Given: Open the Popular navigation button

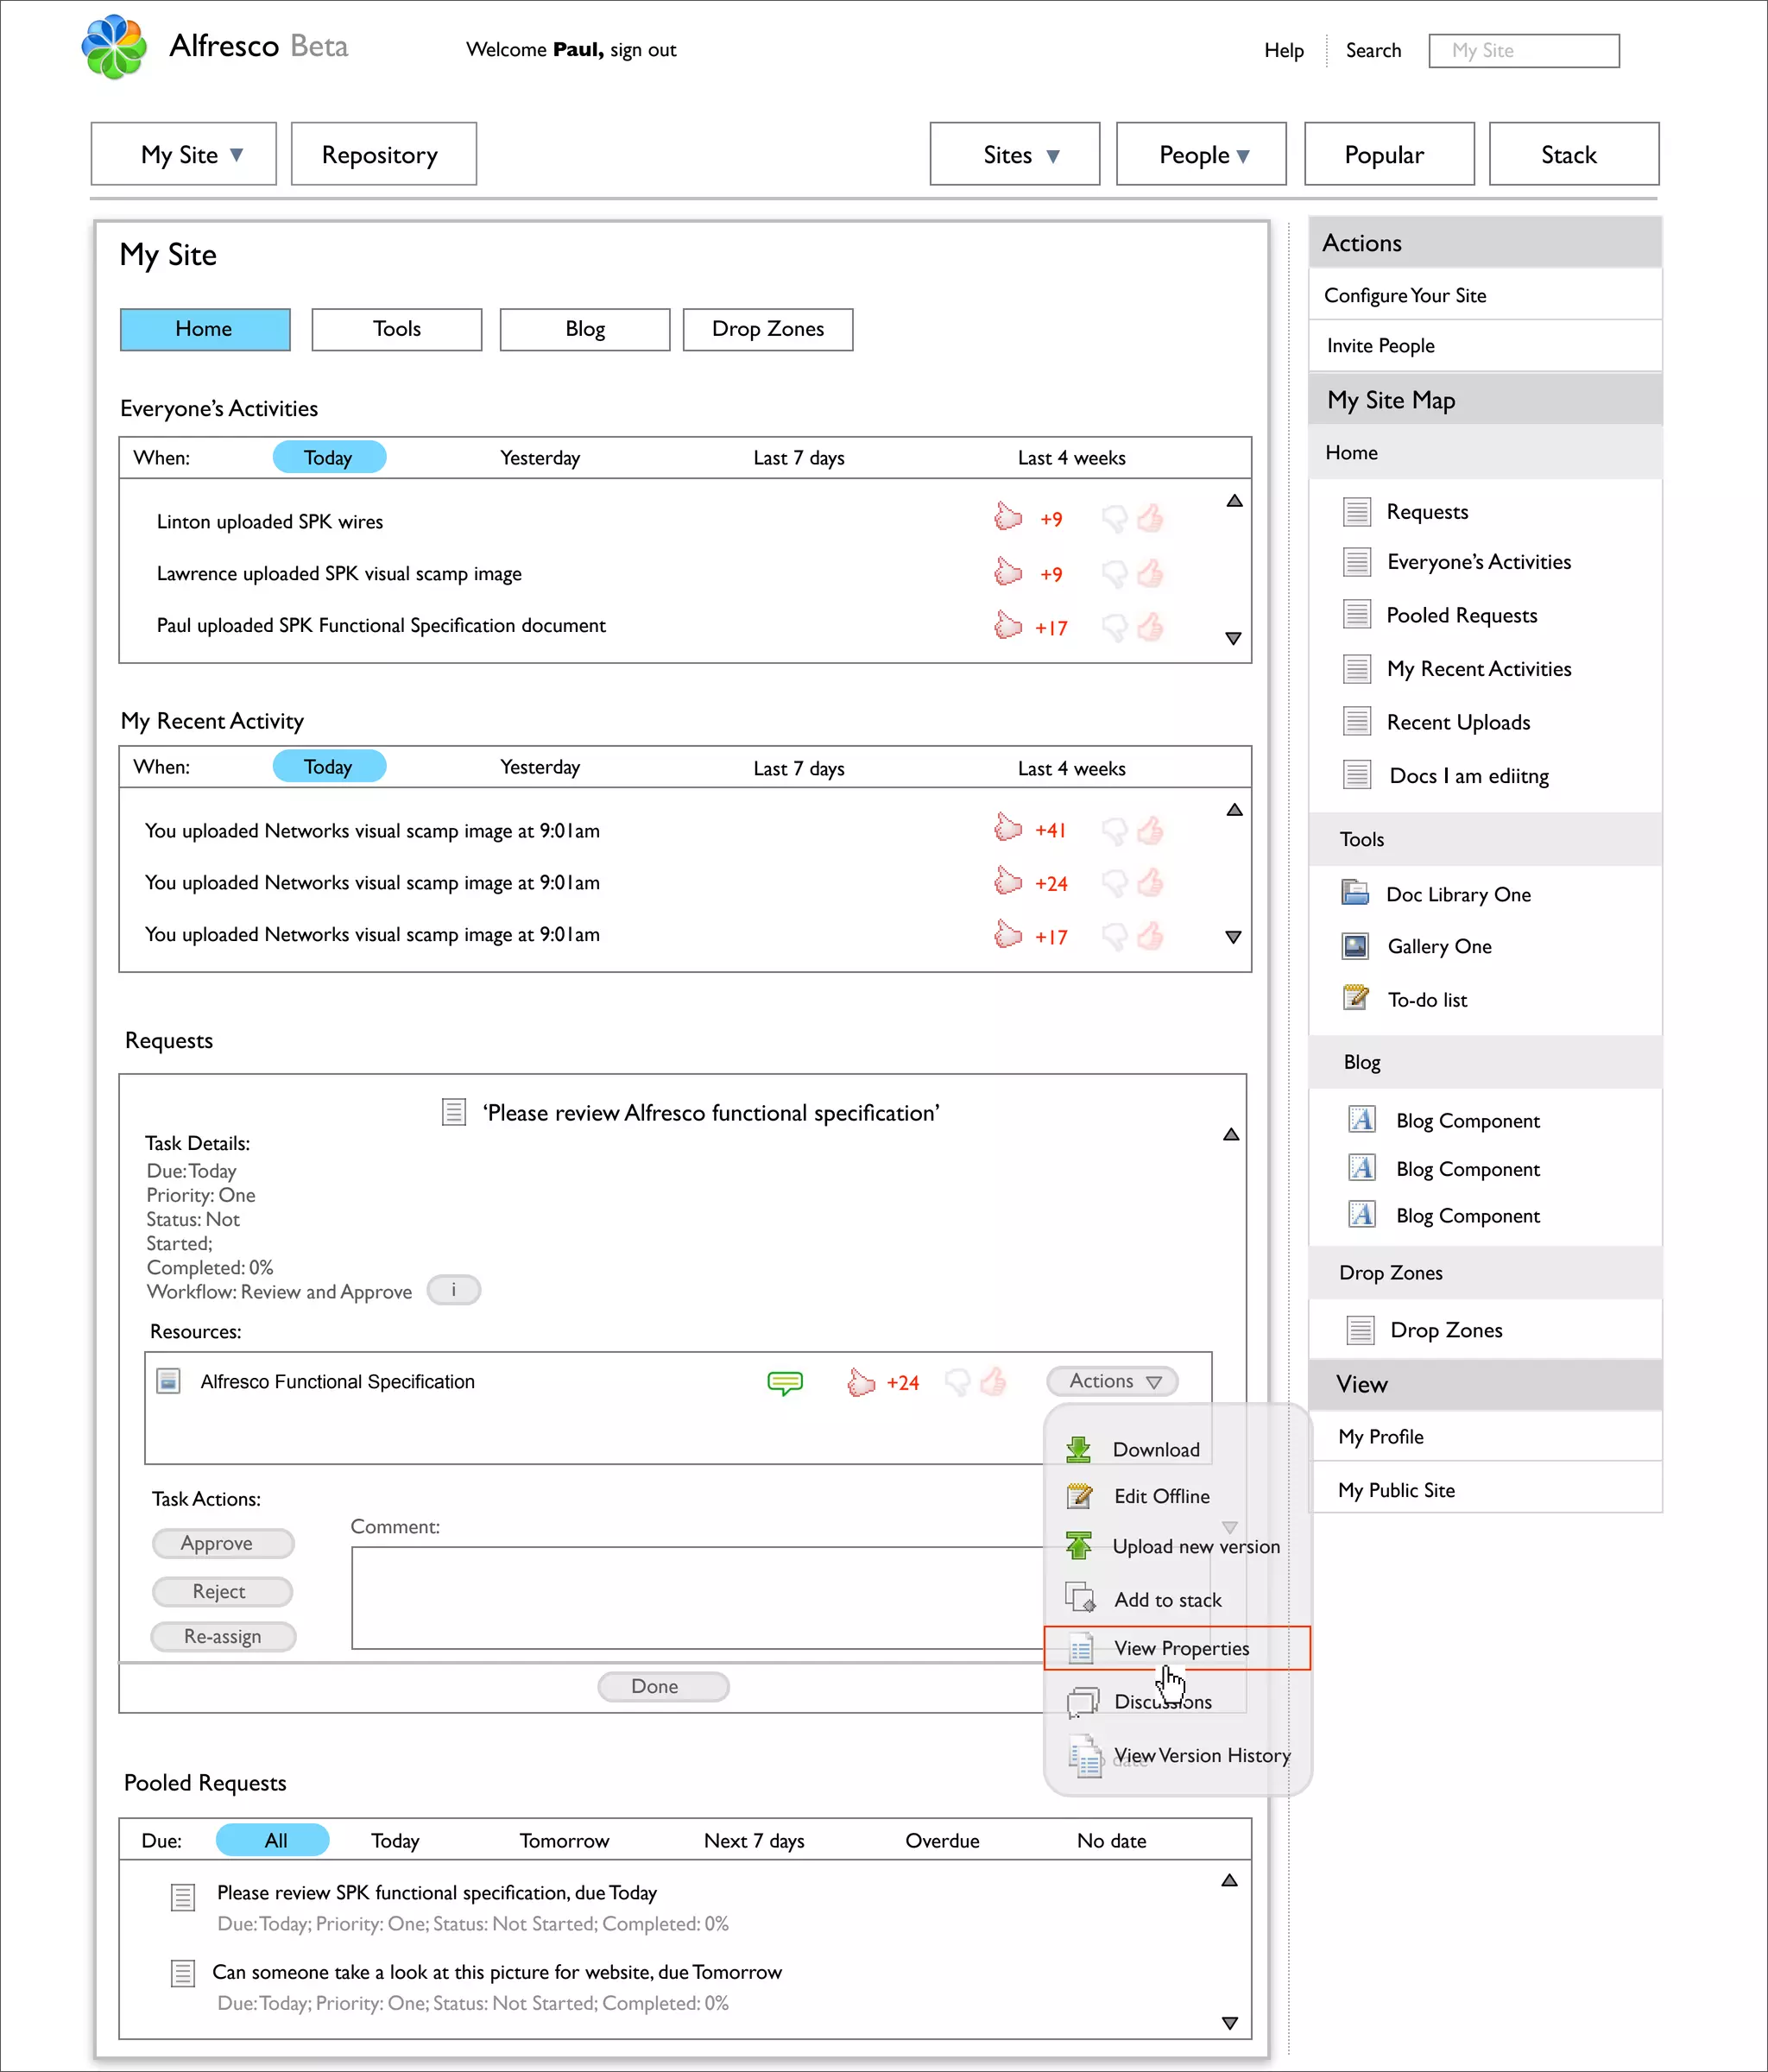Looking at the screenshot, I should tap(1389, 154).
